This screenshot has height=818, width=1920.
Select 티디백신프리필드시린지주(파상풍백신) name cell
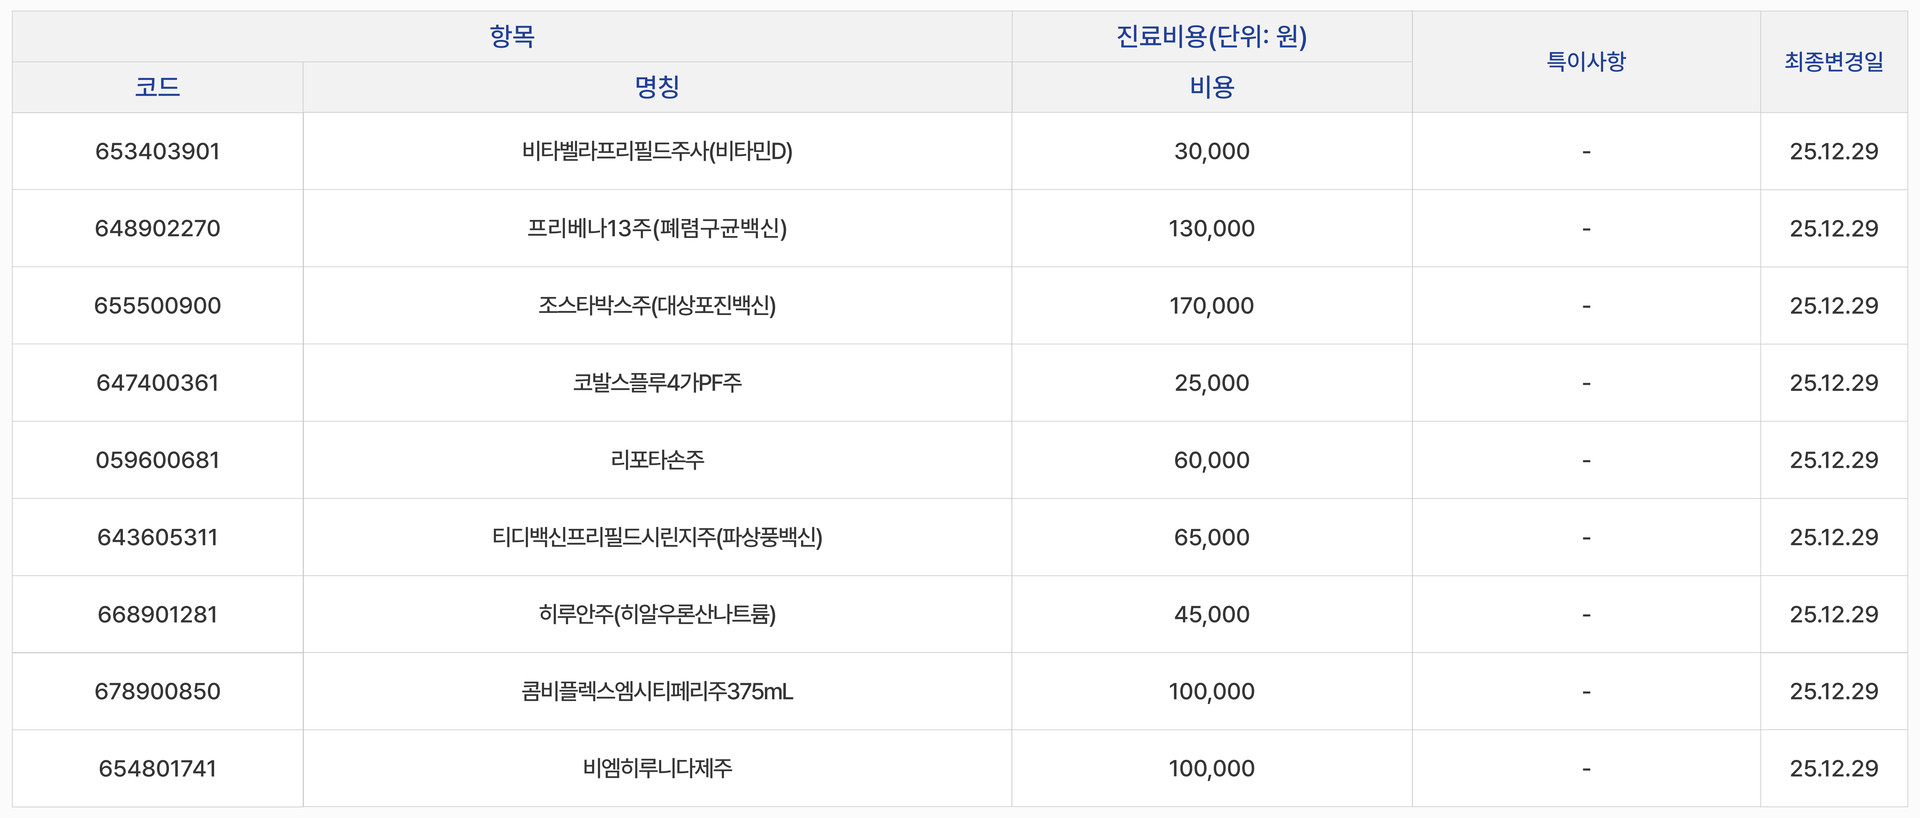pyautogui.click(x=657, y=537)
